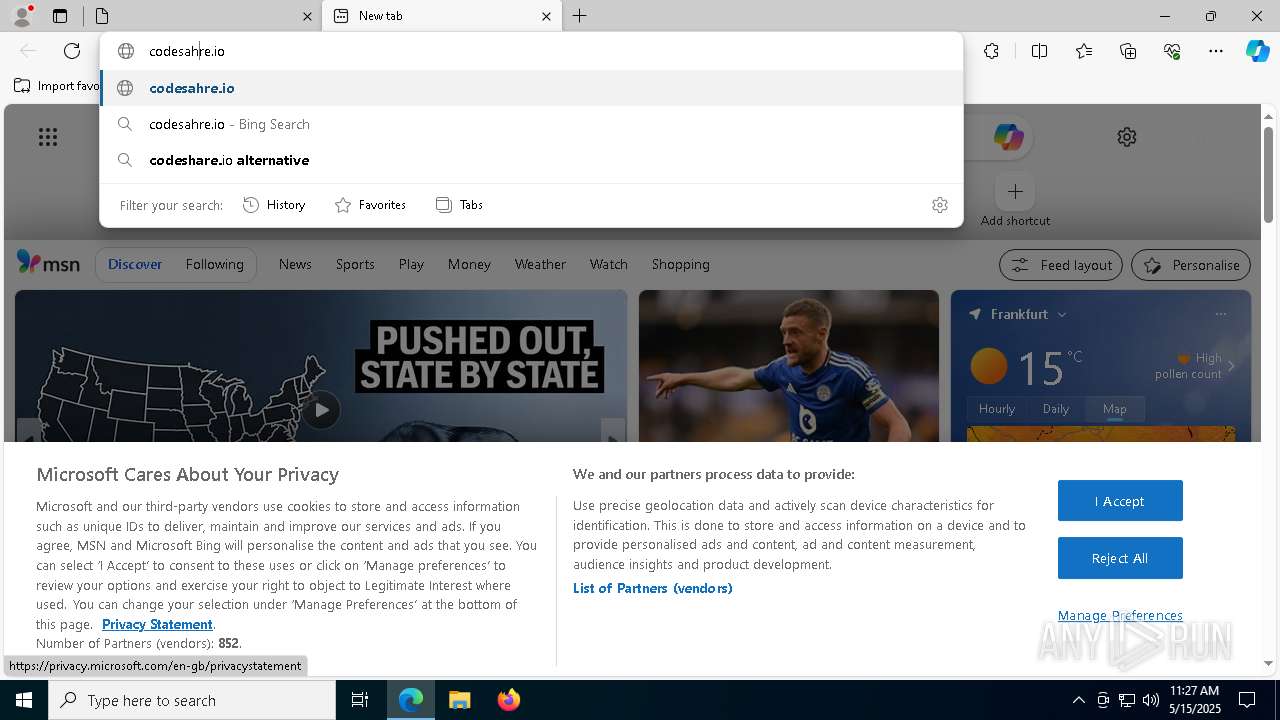Launch Firefox from the taskbar
This screenshot has width=1280, height=720.
[x=509, y=700]
